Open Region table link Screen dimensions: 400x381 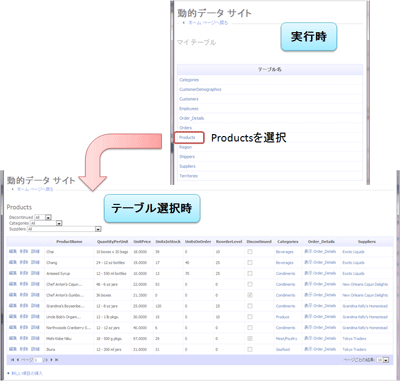pos(185,147)
